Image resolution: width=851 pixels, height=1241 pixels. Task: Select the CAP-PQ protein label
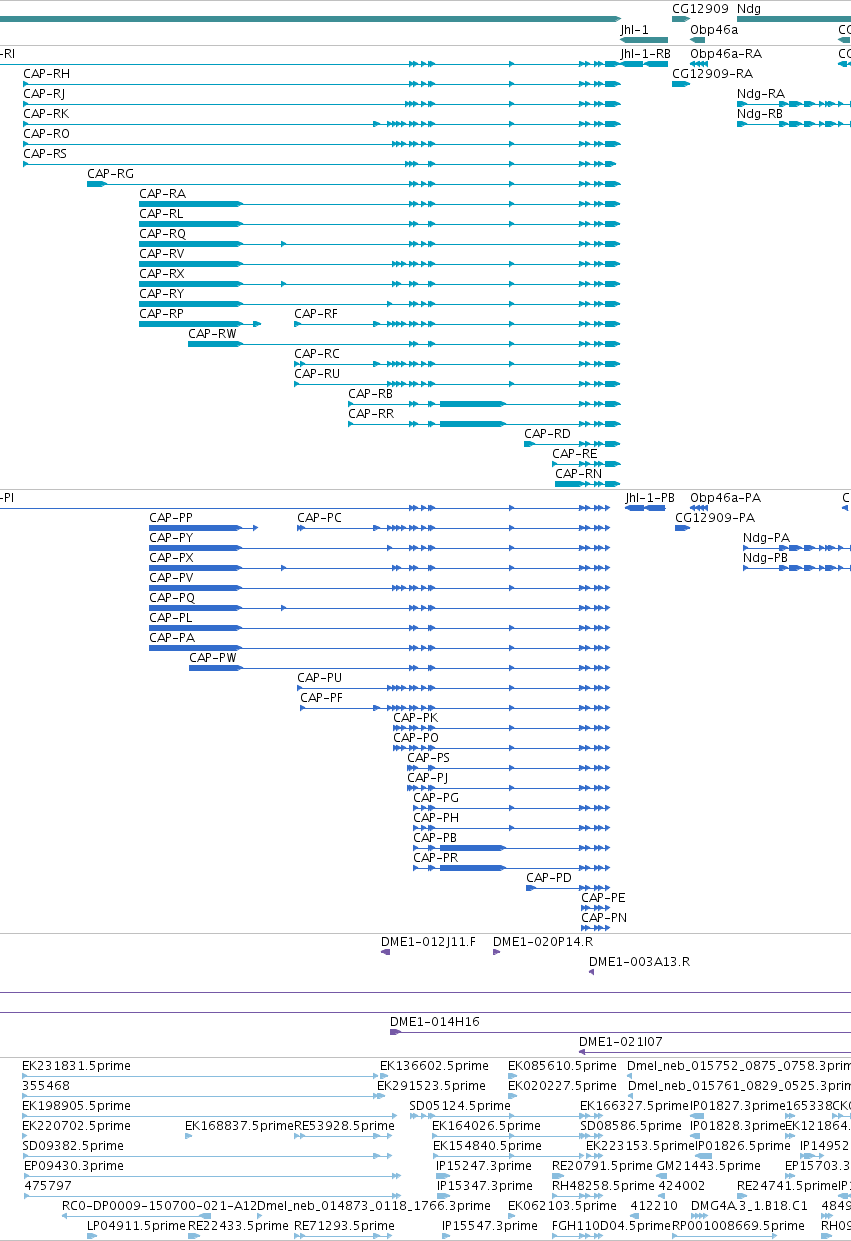(172, 598)
